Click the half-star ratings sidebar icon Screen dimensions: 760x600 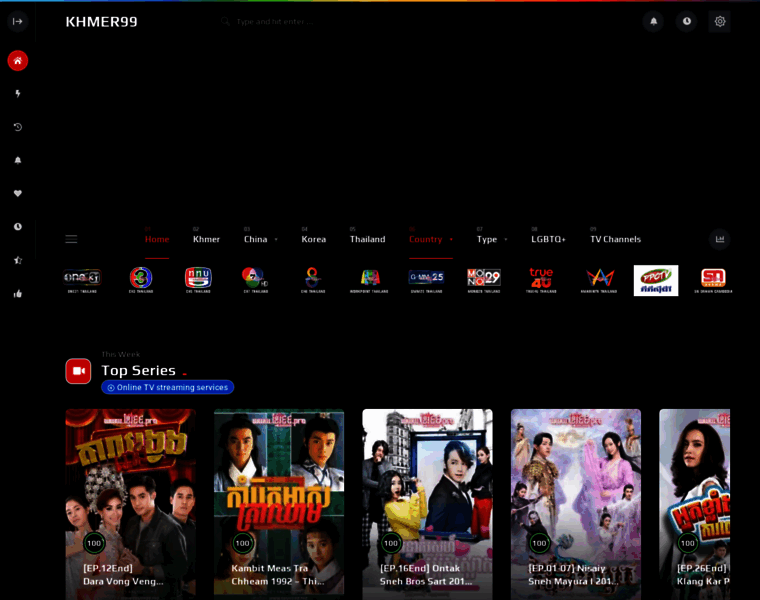(x=17, y=260)
